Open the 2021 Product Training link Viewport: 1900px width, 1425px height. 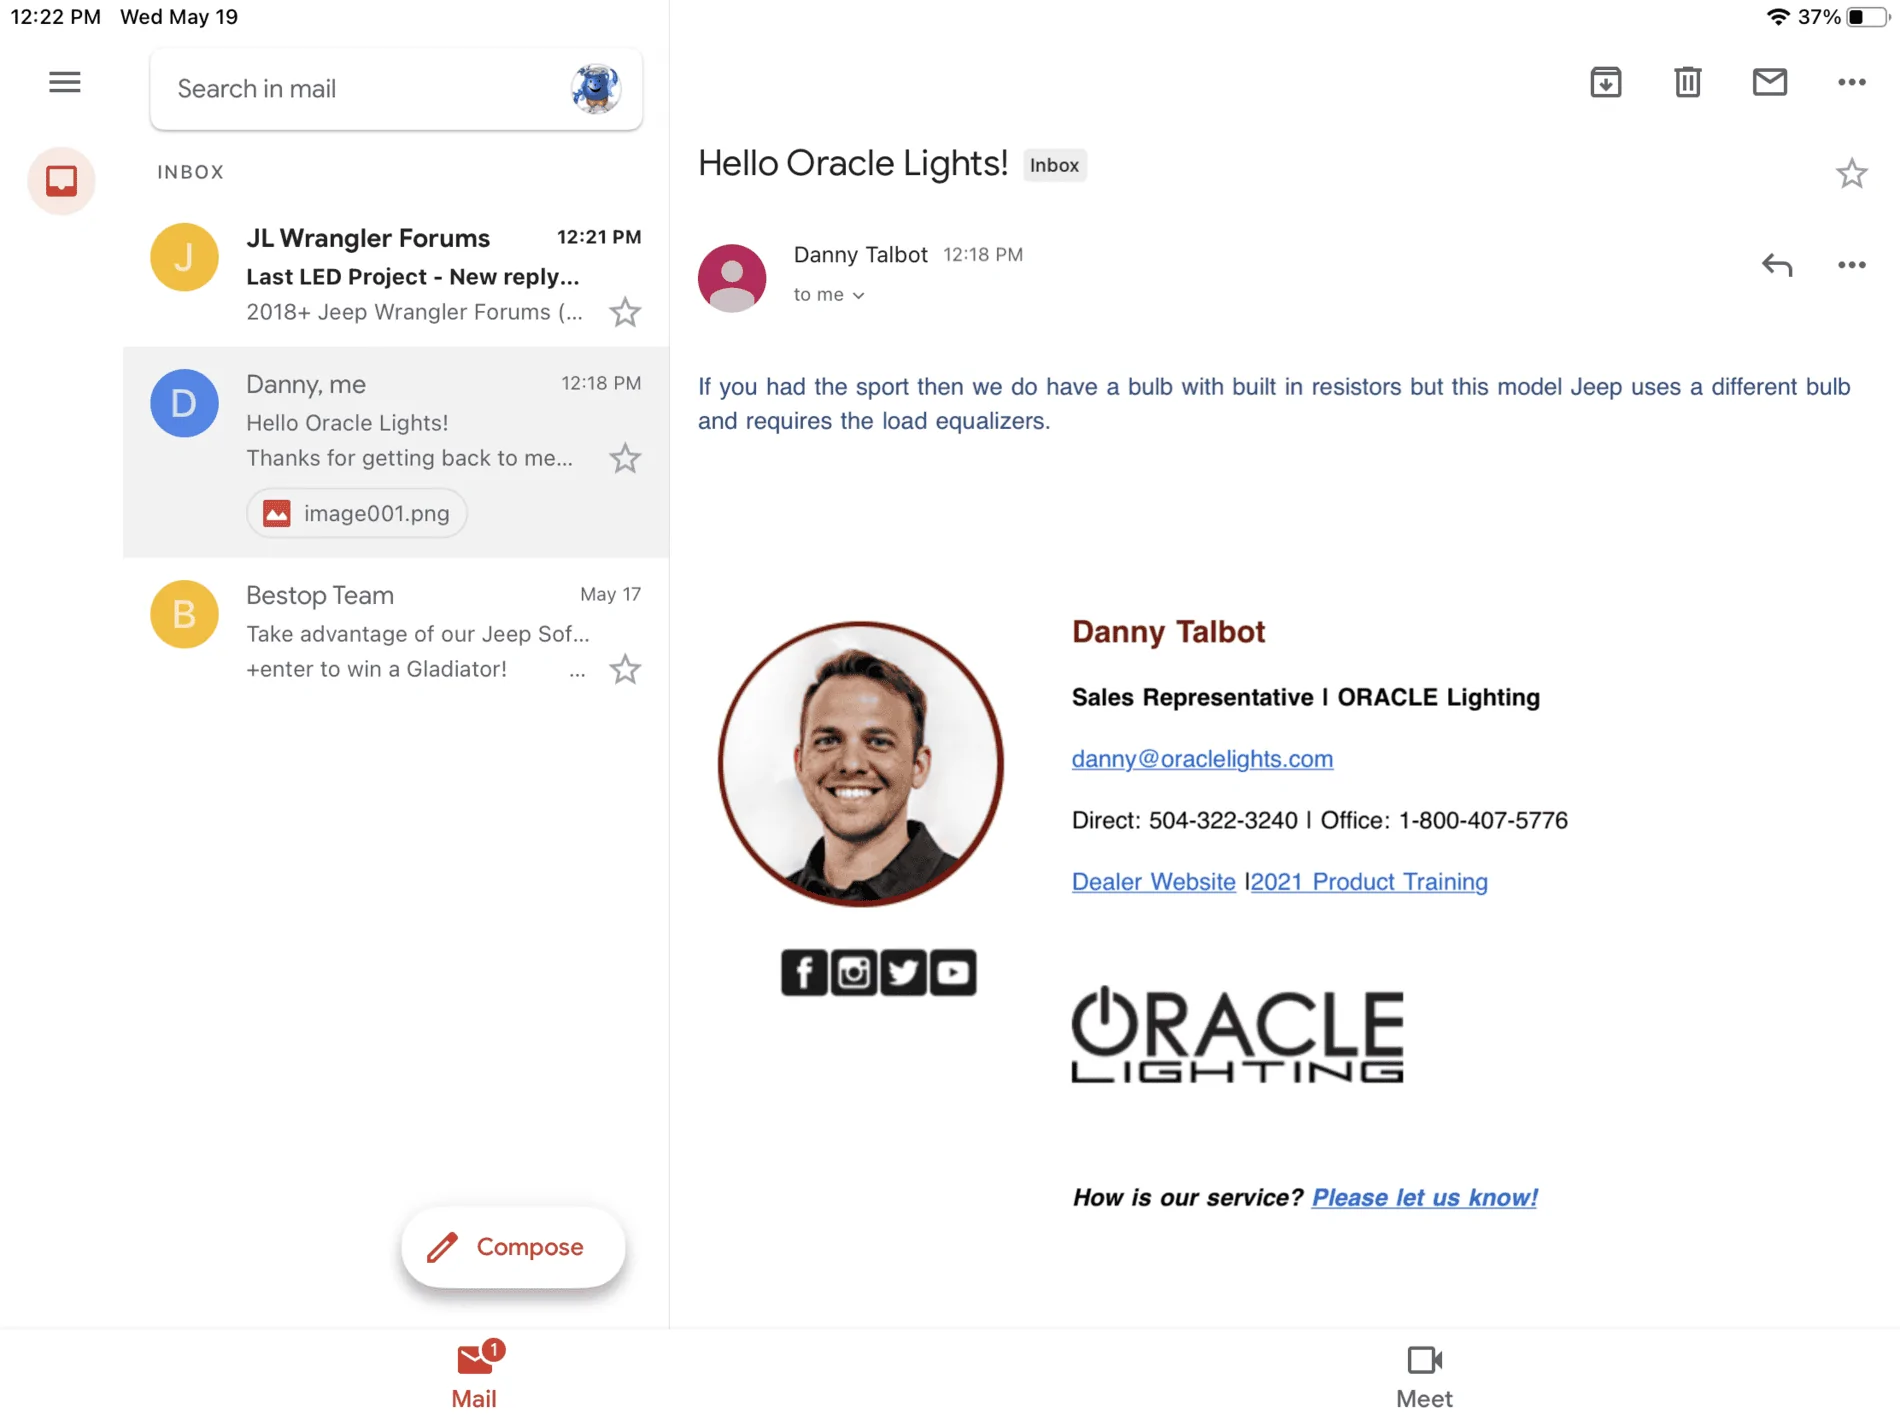[1369, 882]
